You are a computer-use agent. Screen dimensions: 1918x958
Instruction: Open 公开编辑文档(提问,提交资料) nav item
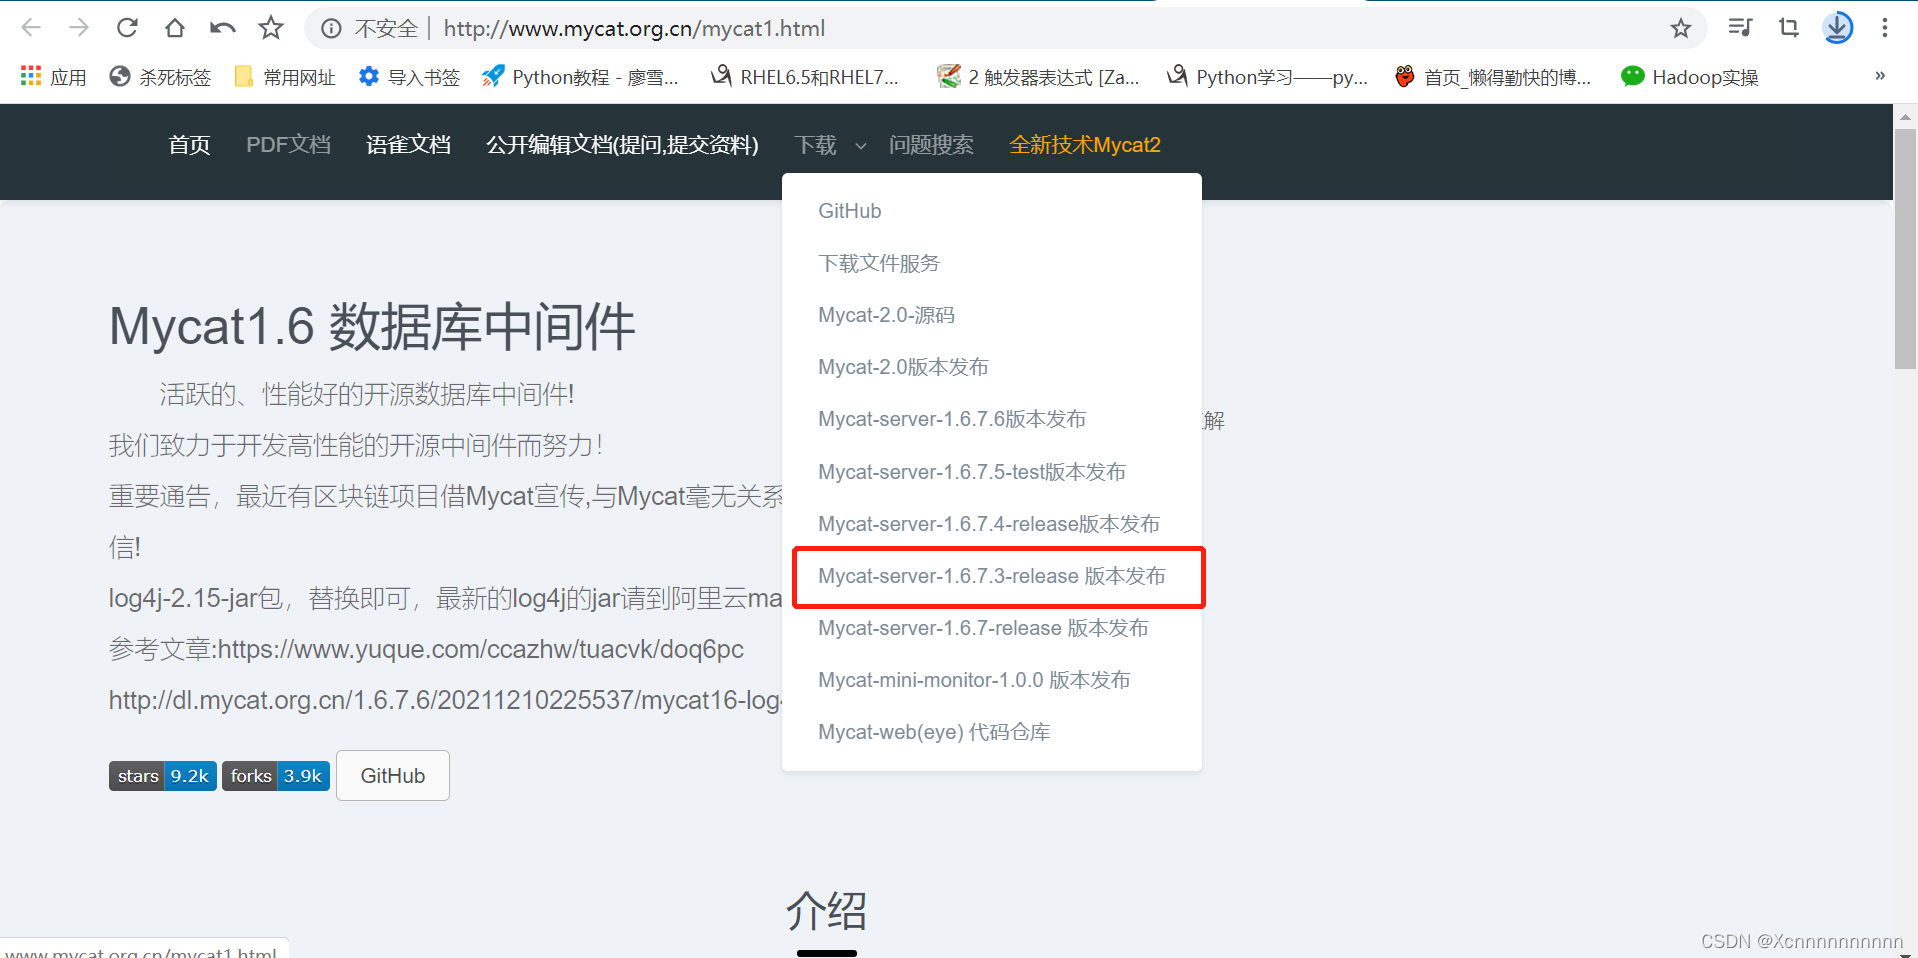(622, 145)
